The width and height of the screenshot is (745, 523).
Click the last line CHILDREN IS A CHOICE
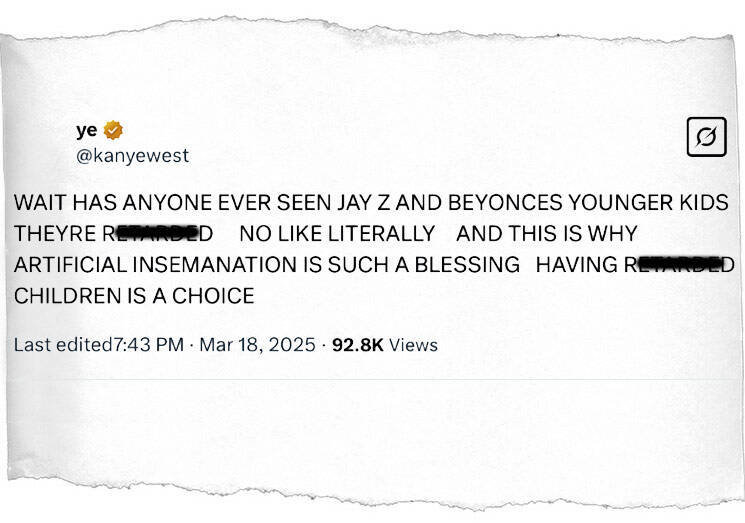click(x=134, y=296)
